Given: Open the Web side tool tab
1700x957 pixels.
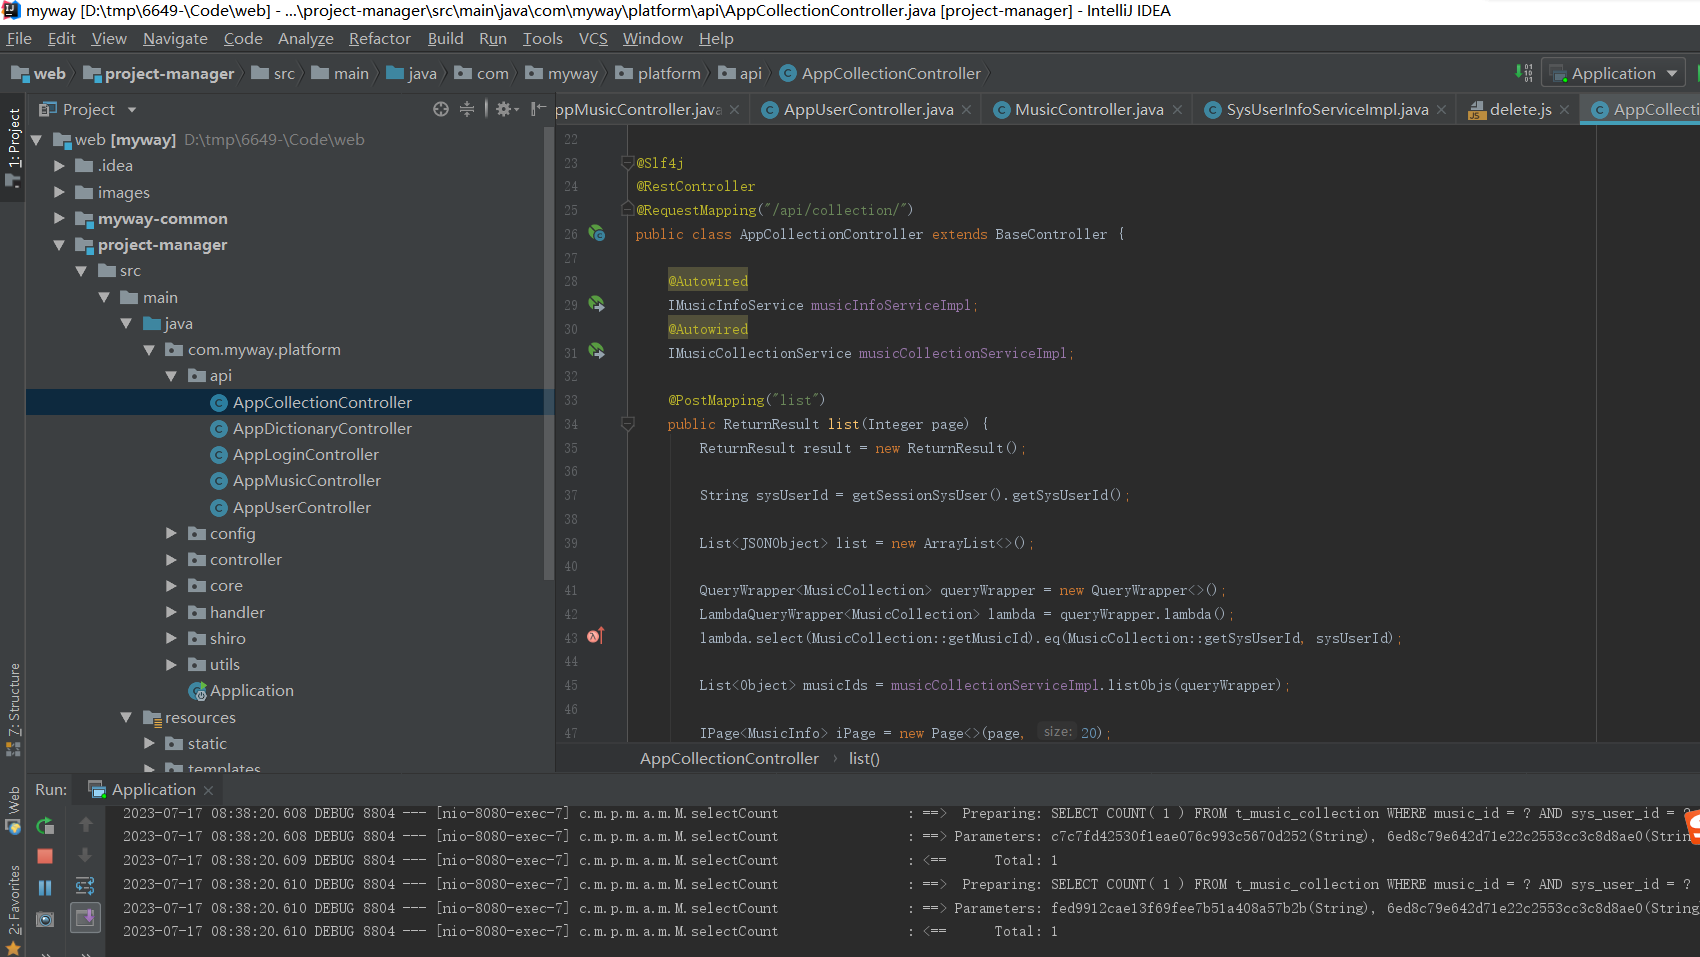Looking at the screenshot, I should pos(13,808).
